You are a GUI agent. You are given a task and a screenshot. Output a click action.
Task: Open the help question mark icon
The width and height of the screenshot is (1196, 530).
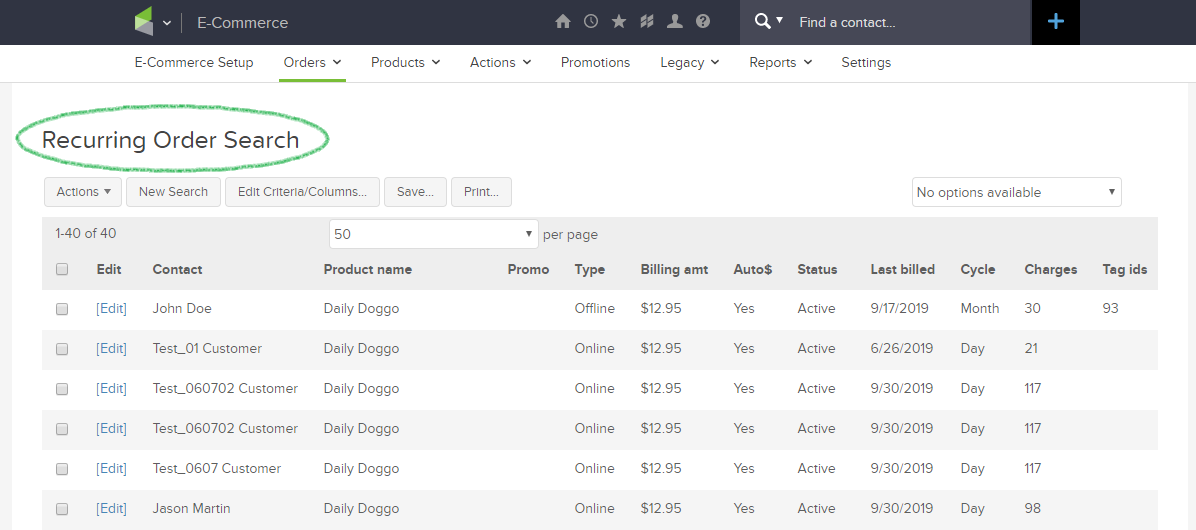coord(703,22)
